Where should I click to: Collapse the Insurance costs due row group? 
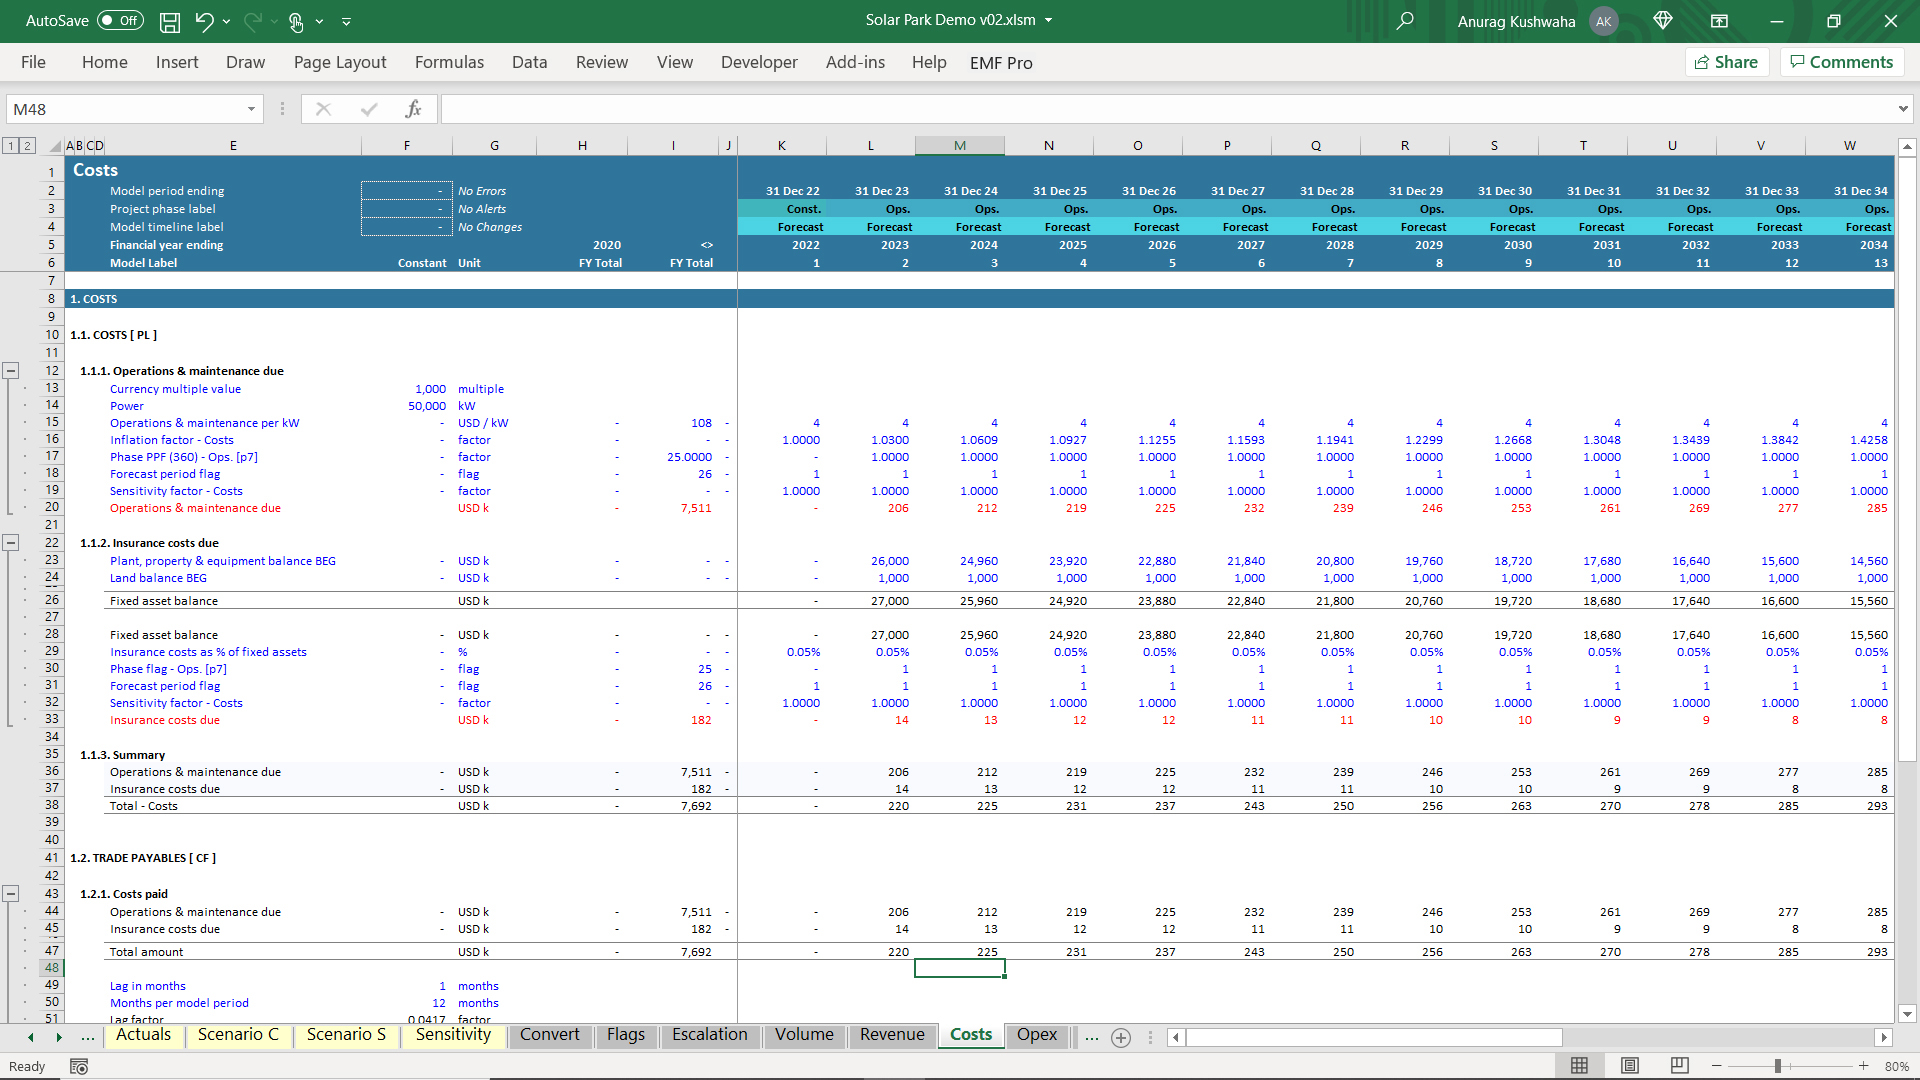[x=11, y=543]
